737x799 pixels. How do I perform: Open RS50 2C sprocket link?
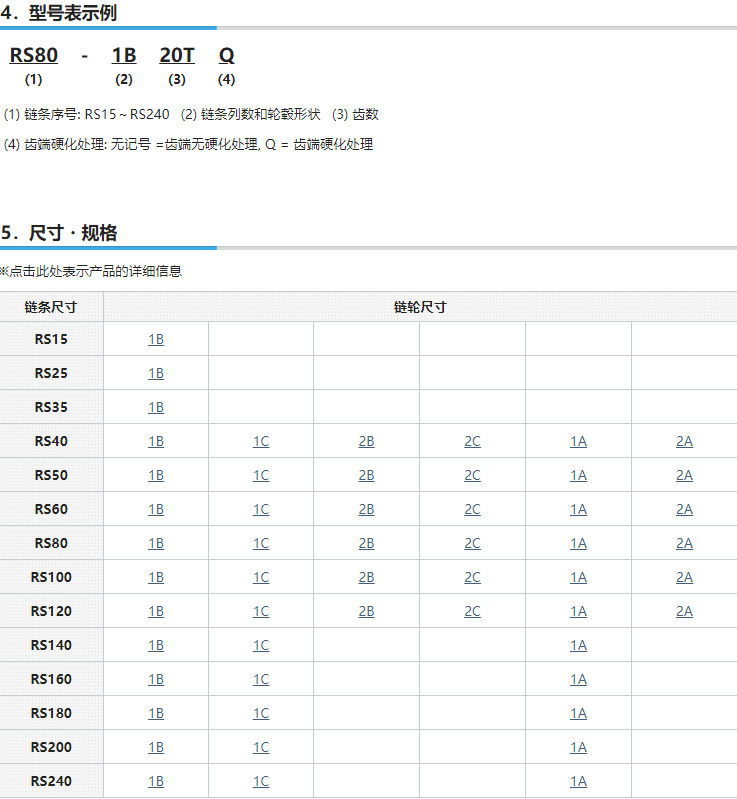(472, 475)
